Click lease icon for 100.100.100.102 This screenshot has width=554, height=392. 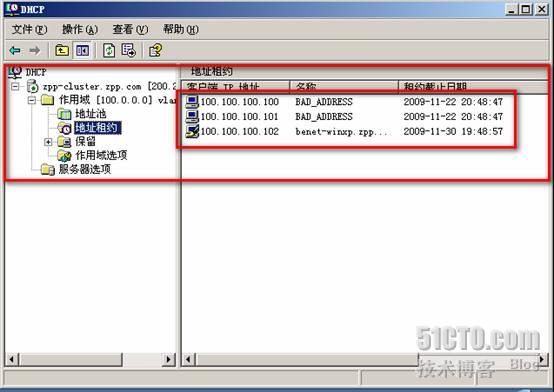(x=192, y=131)
